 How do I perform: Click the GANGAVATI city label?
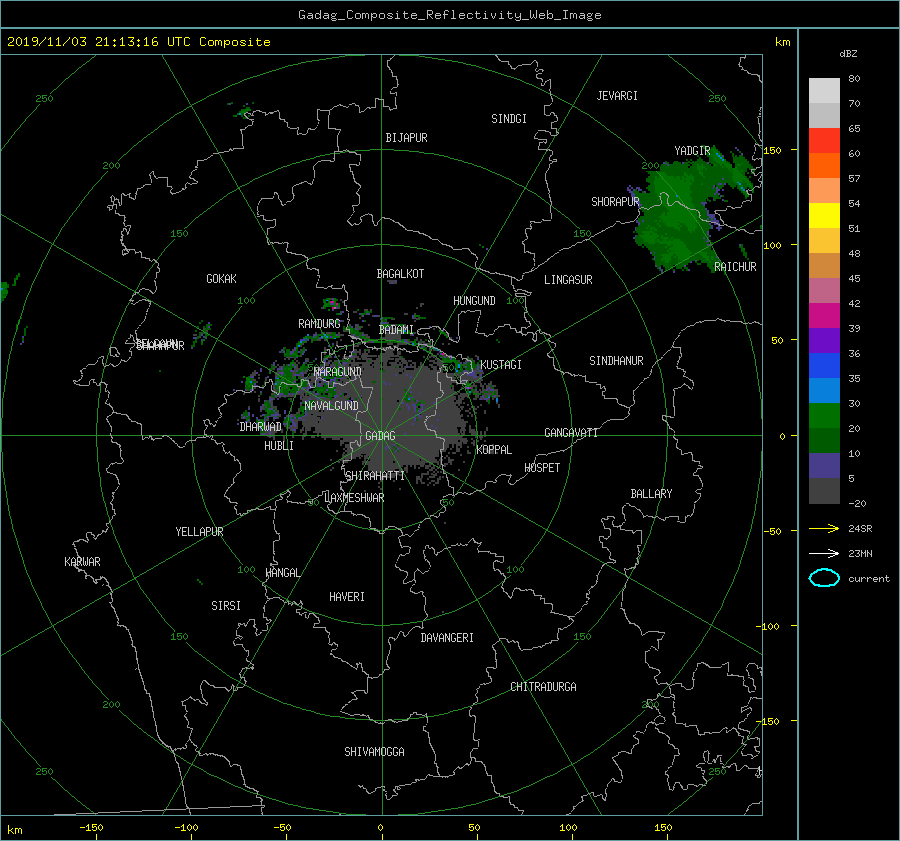pyautogui.click(x=571, y=433)
